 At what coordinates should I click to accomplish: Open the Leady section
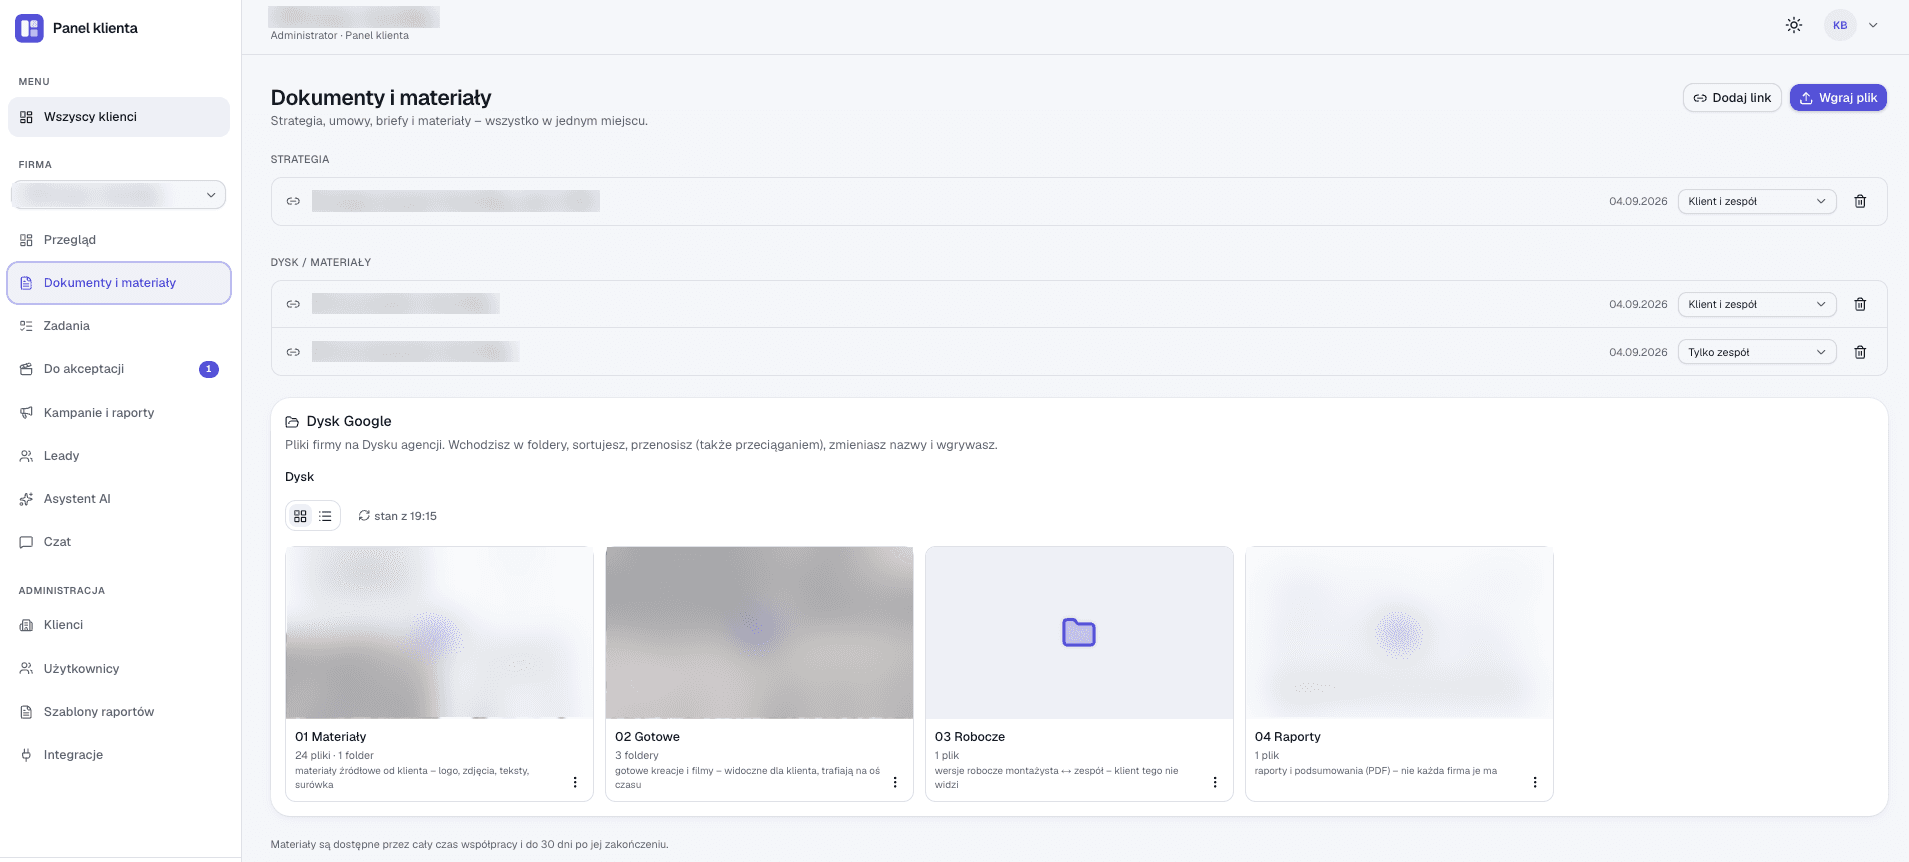(x=119, y=456)
